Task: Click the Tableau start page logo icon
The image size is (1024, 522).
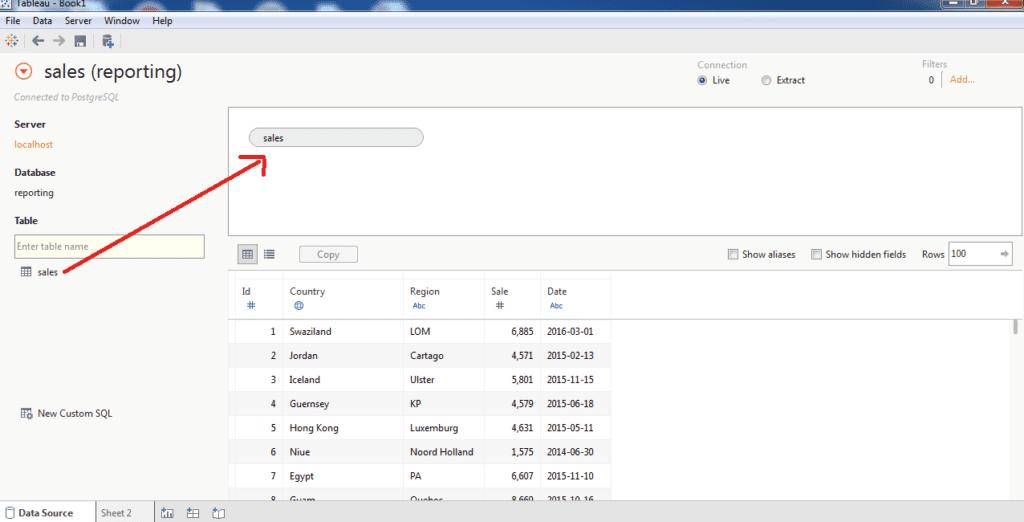Action: pos(12,41)
